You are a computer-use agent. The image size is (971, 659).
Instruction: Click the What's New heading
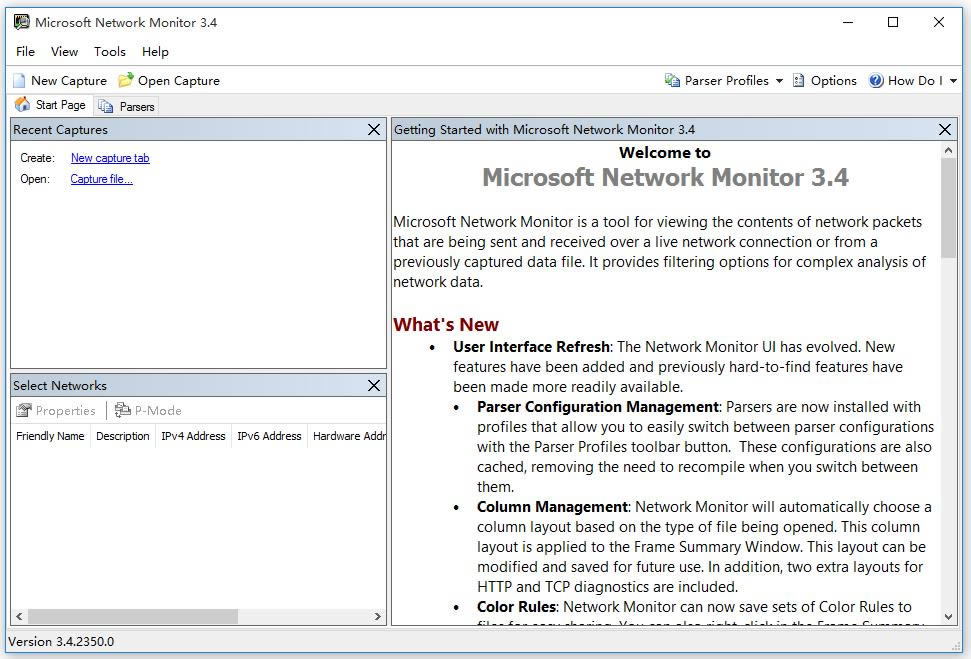446,325
